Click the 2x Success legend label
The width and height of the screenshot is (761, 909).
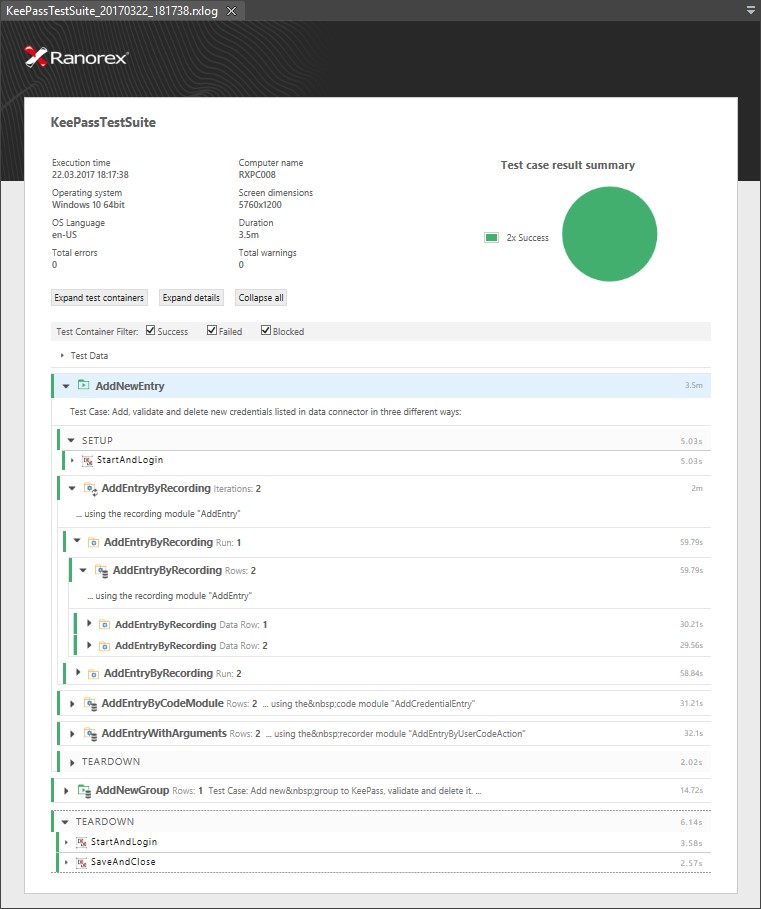point(527,238)
